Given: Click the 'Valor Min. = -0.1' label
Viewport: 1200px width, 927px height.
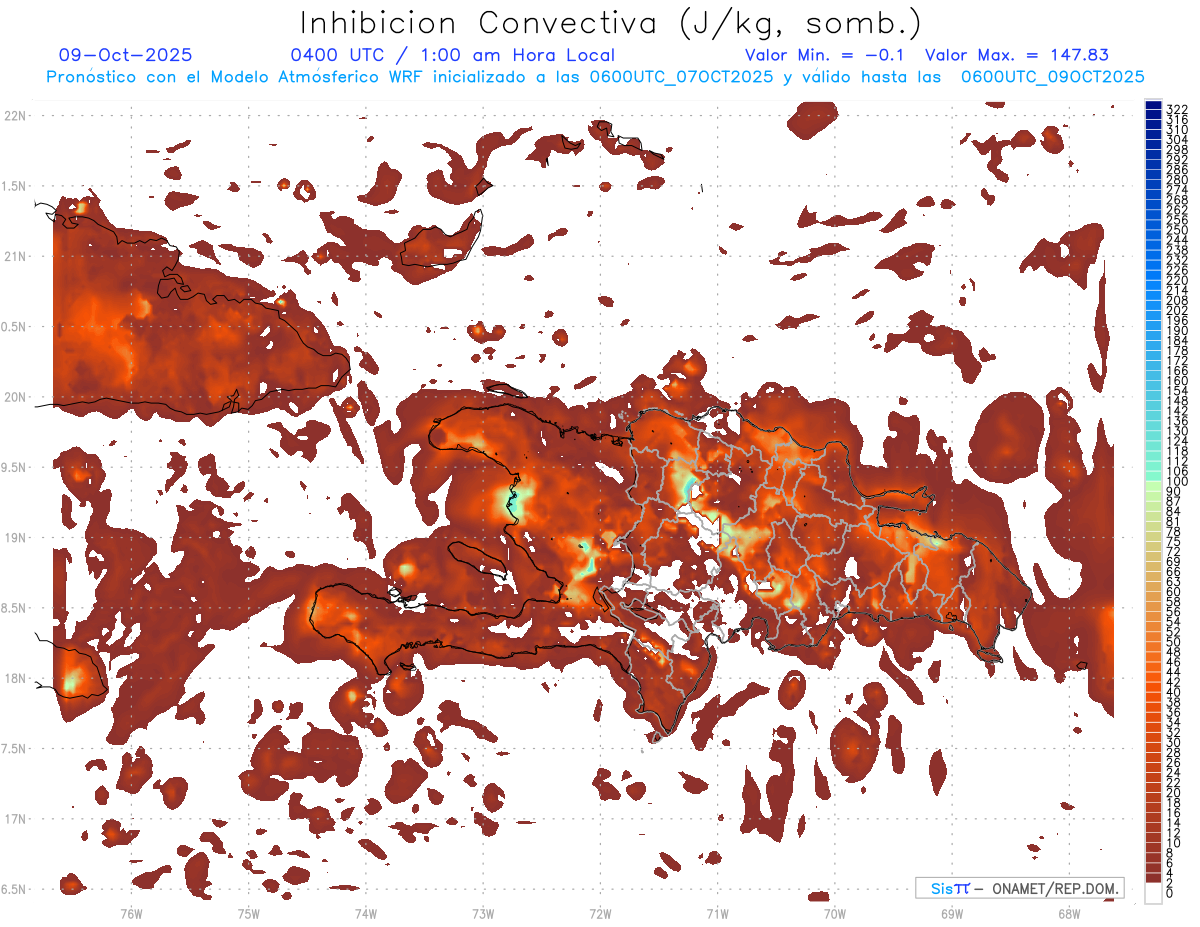Looking at the screenshot, I should pos(825,55).
